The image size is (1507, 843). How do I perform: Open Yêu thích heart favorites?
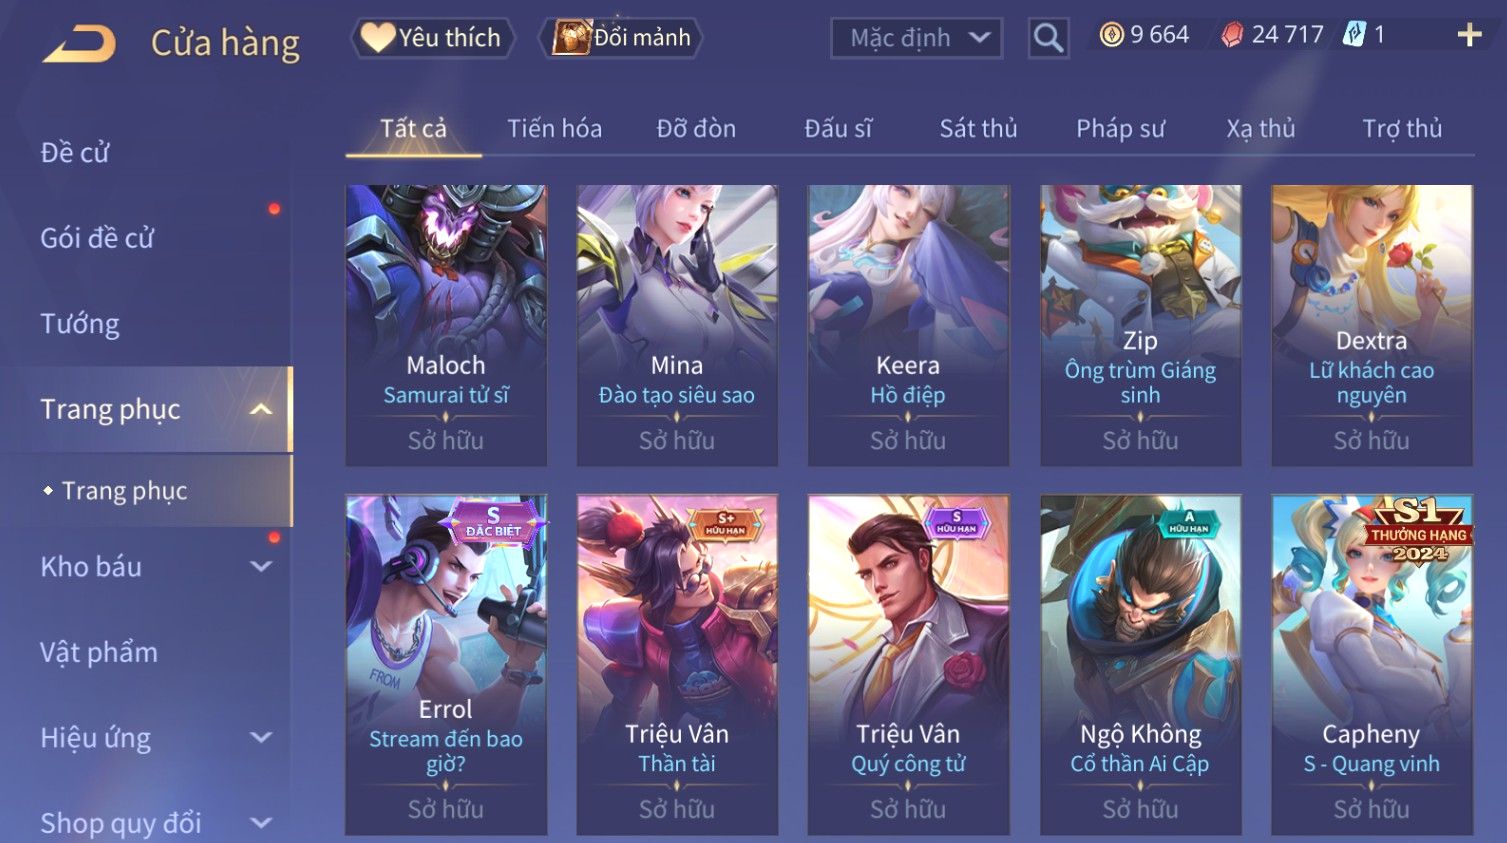click(432, 38)
